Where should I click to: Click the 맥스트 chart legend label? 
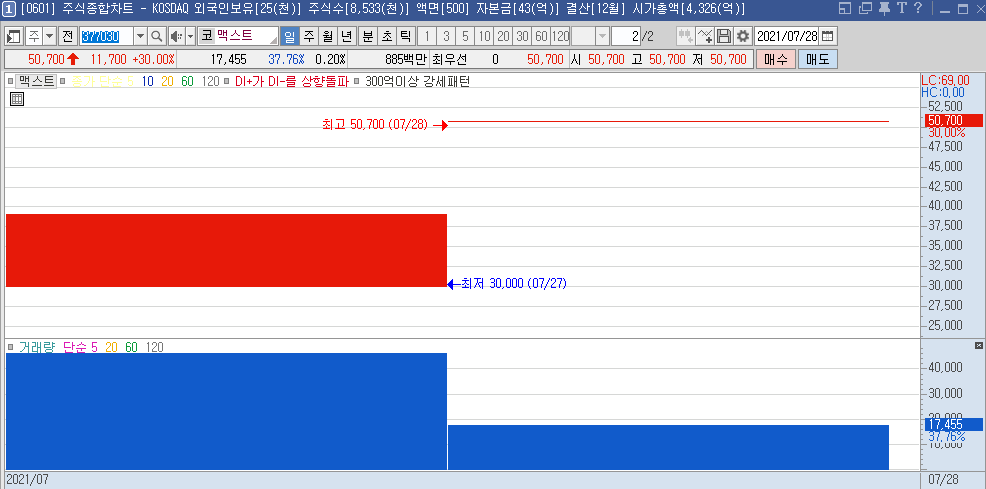click(x=36, y=81)
